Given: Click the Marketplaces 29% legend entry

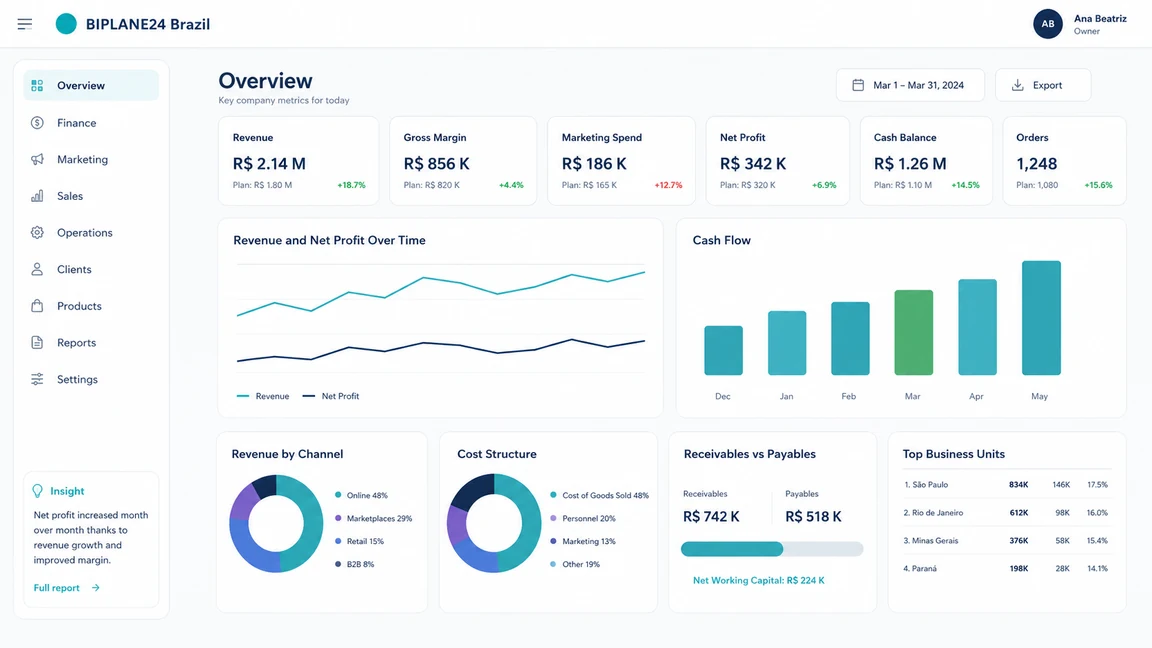Looking at the screenshot, I should [x=373, y=518].
